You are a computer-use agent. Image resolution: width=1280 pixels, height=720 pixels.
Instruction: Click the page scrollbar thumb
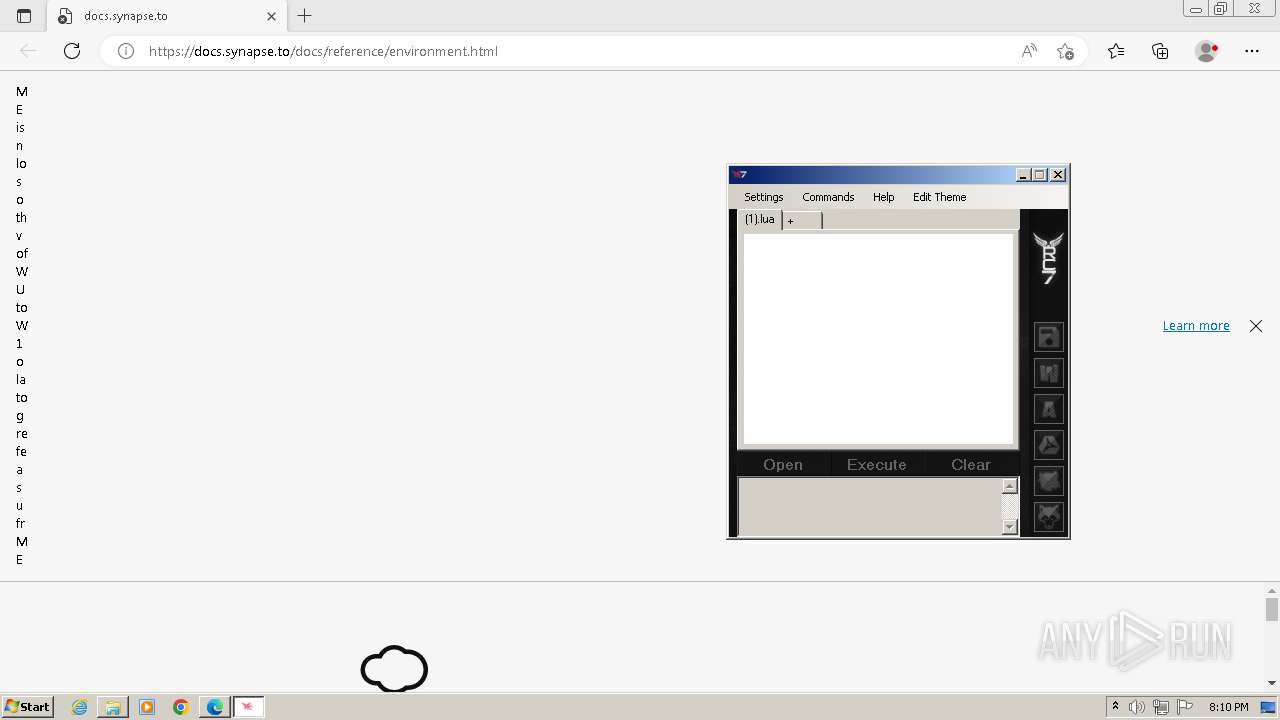(x=1272, y=609)
